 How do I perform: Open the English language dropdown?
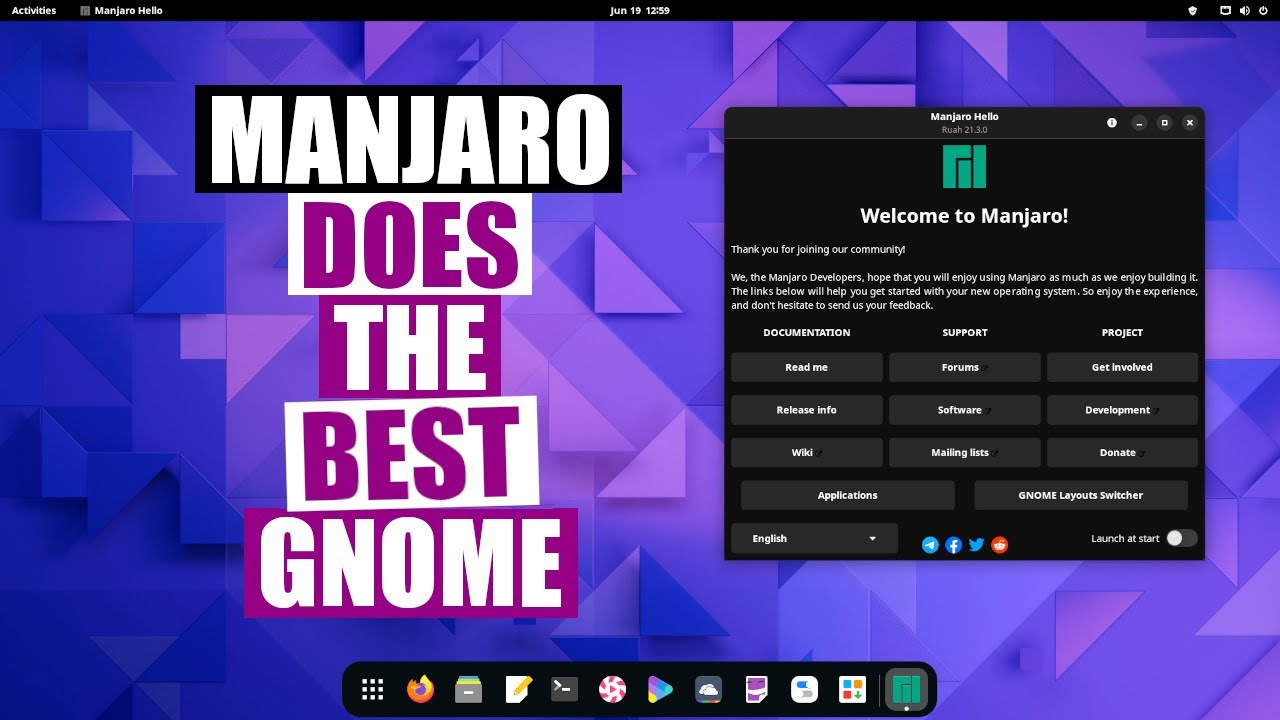(x=814, y=538)
